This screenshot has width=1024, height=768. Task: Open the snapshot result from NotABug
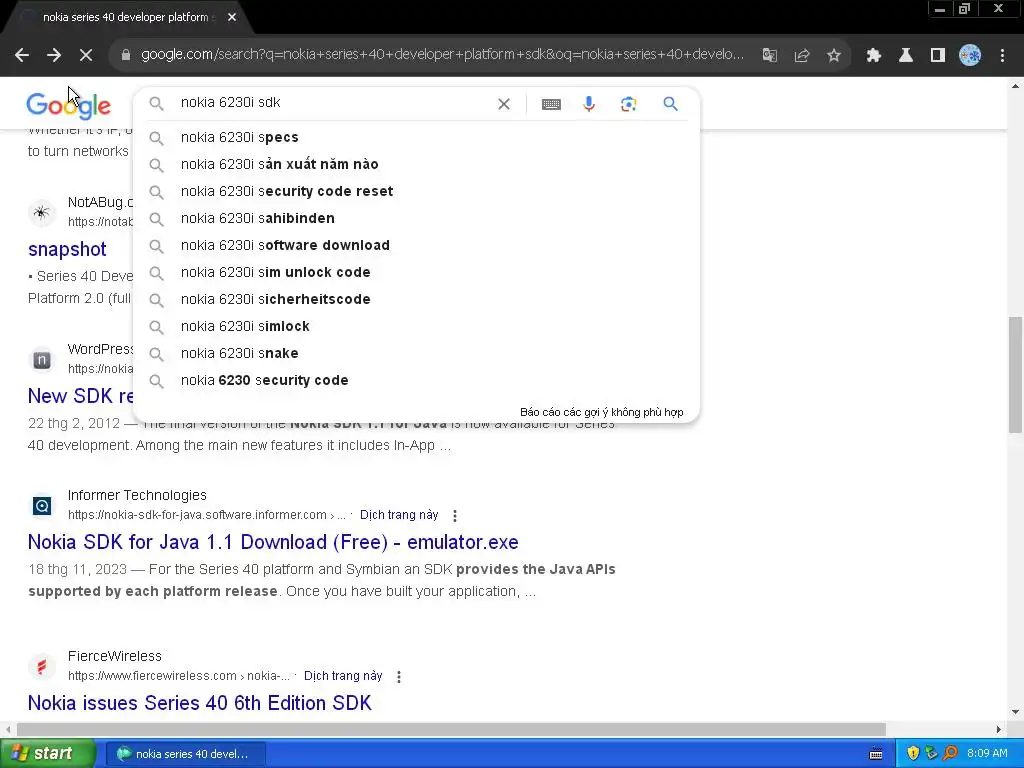(x=67, y=249)
